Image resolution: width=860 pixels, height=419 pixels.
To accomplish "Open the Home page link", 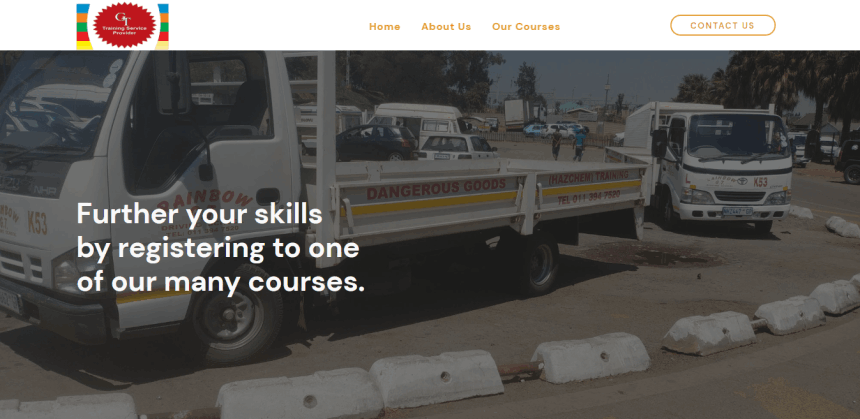I will click(x=384, y=26).
